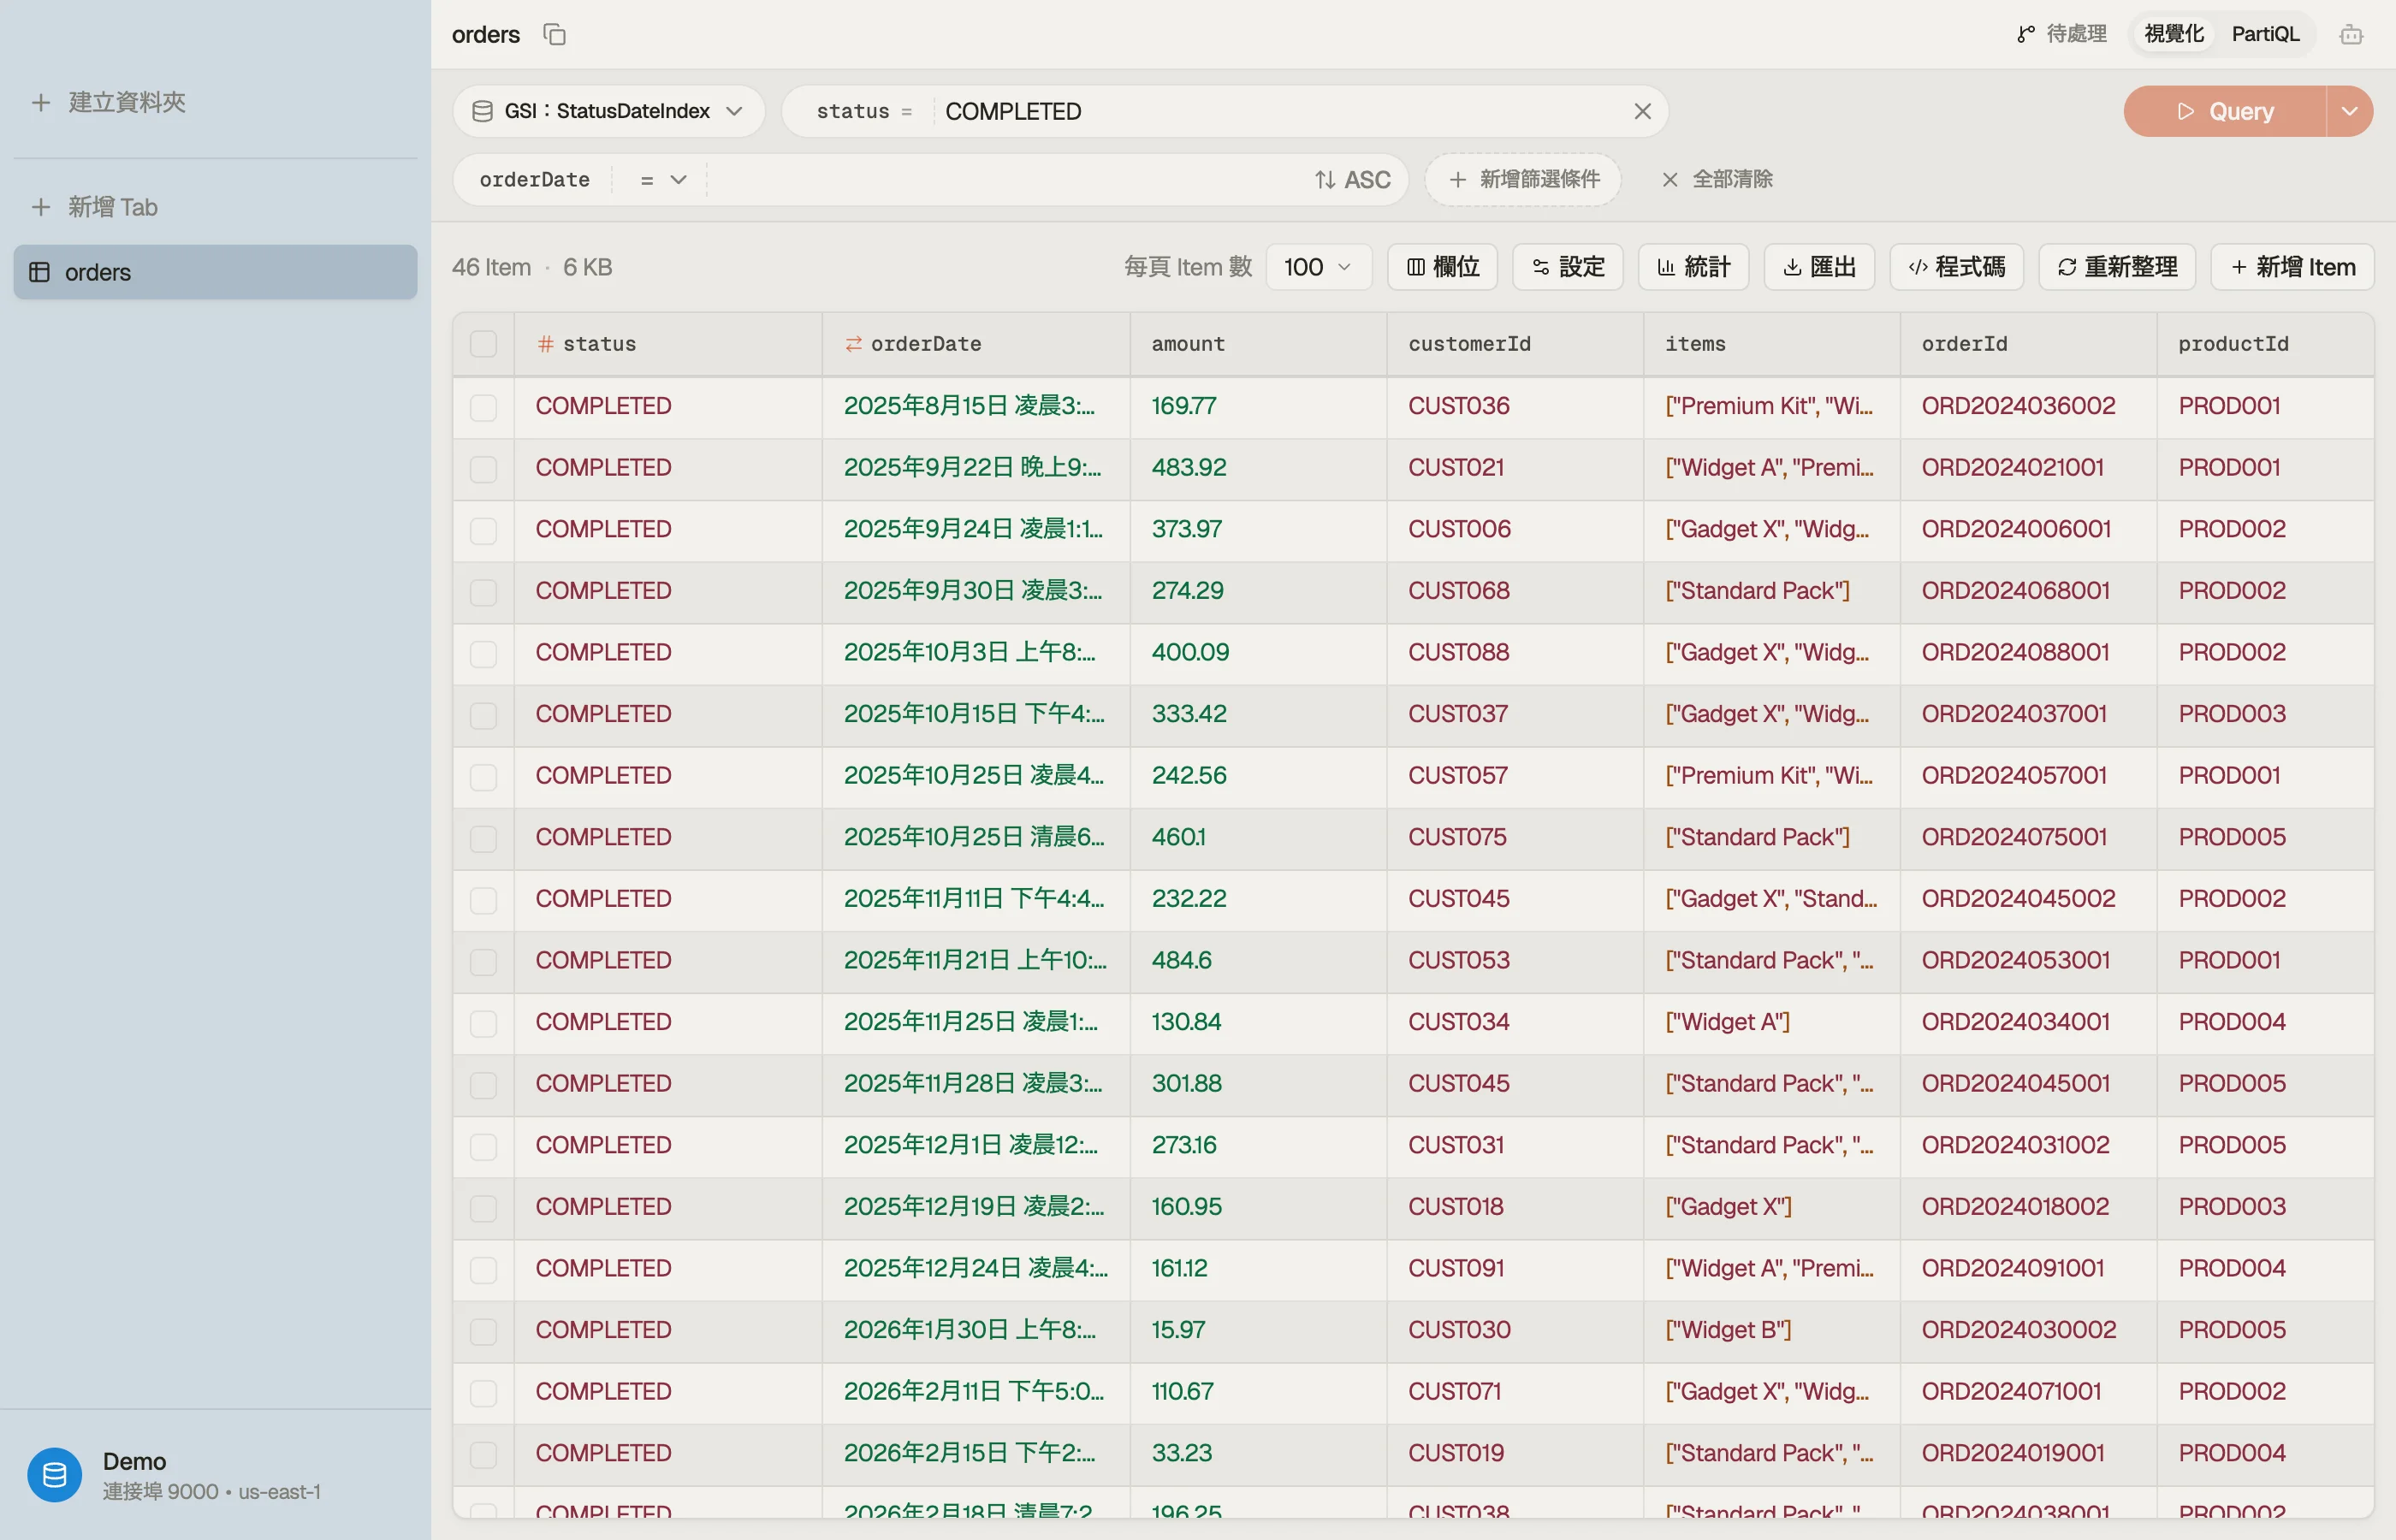Run the Query button
This screenshot has height=1540, width=2396.
coord(2224,111)
